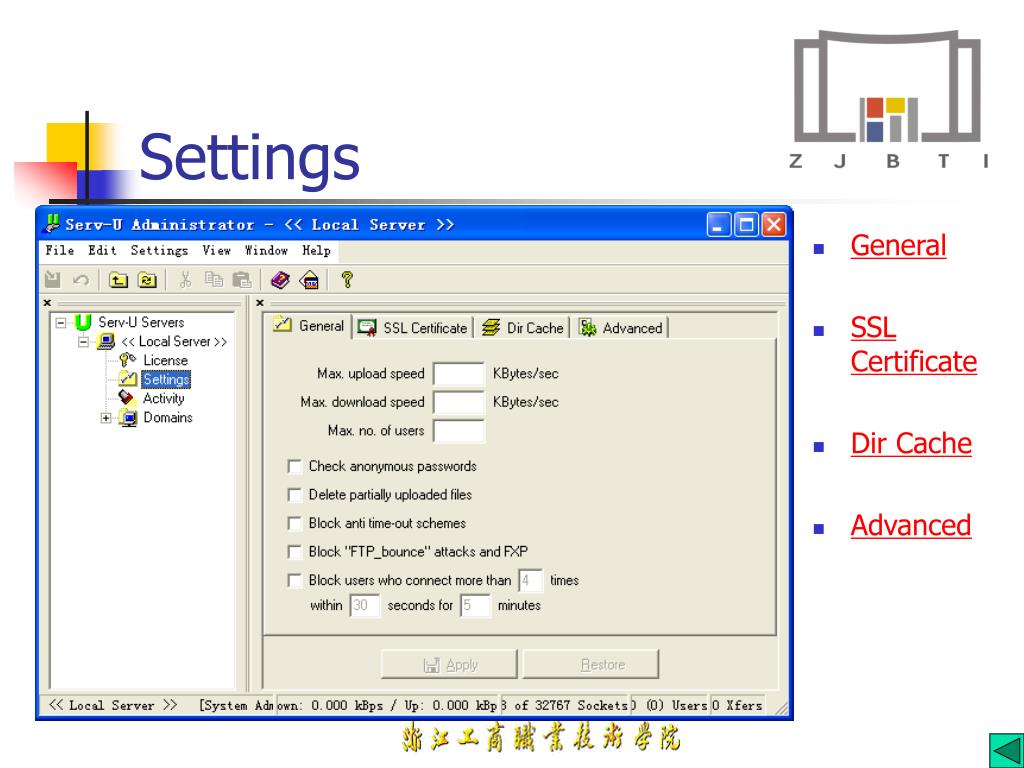Click the question mark help icon

point(347,280)
